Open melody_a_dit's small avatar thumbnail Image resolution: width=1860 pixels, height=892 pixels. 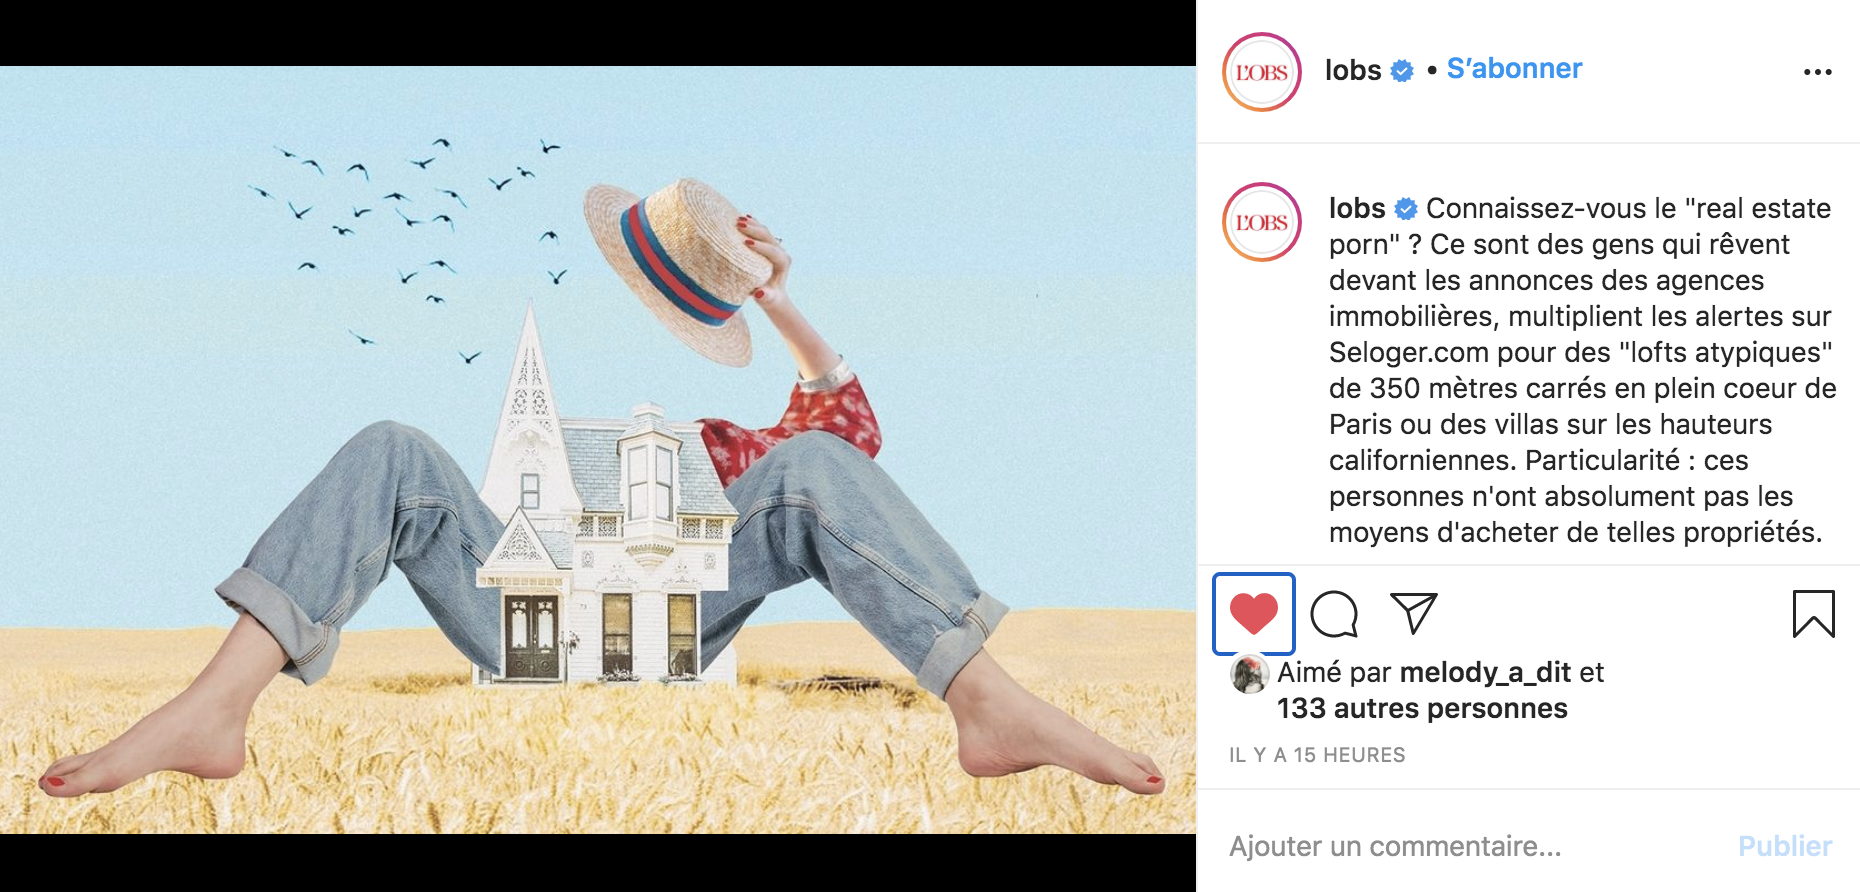pos(1249,675)
